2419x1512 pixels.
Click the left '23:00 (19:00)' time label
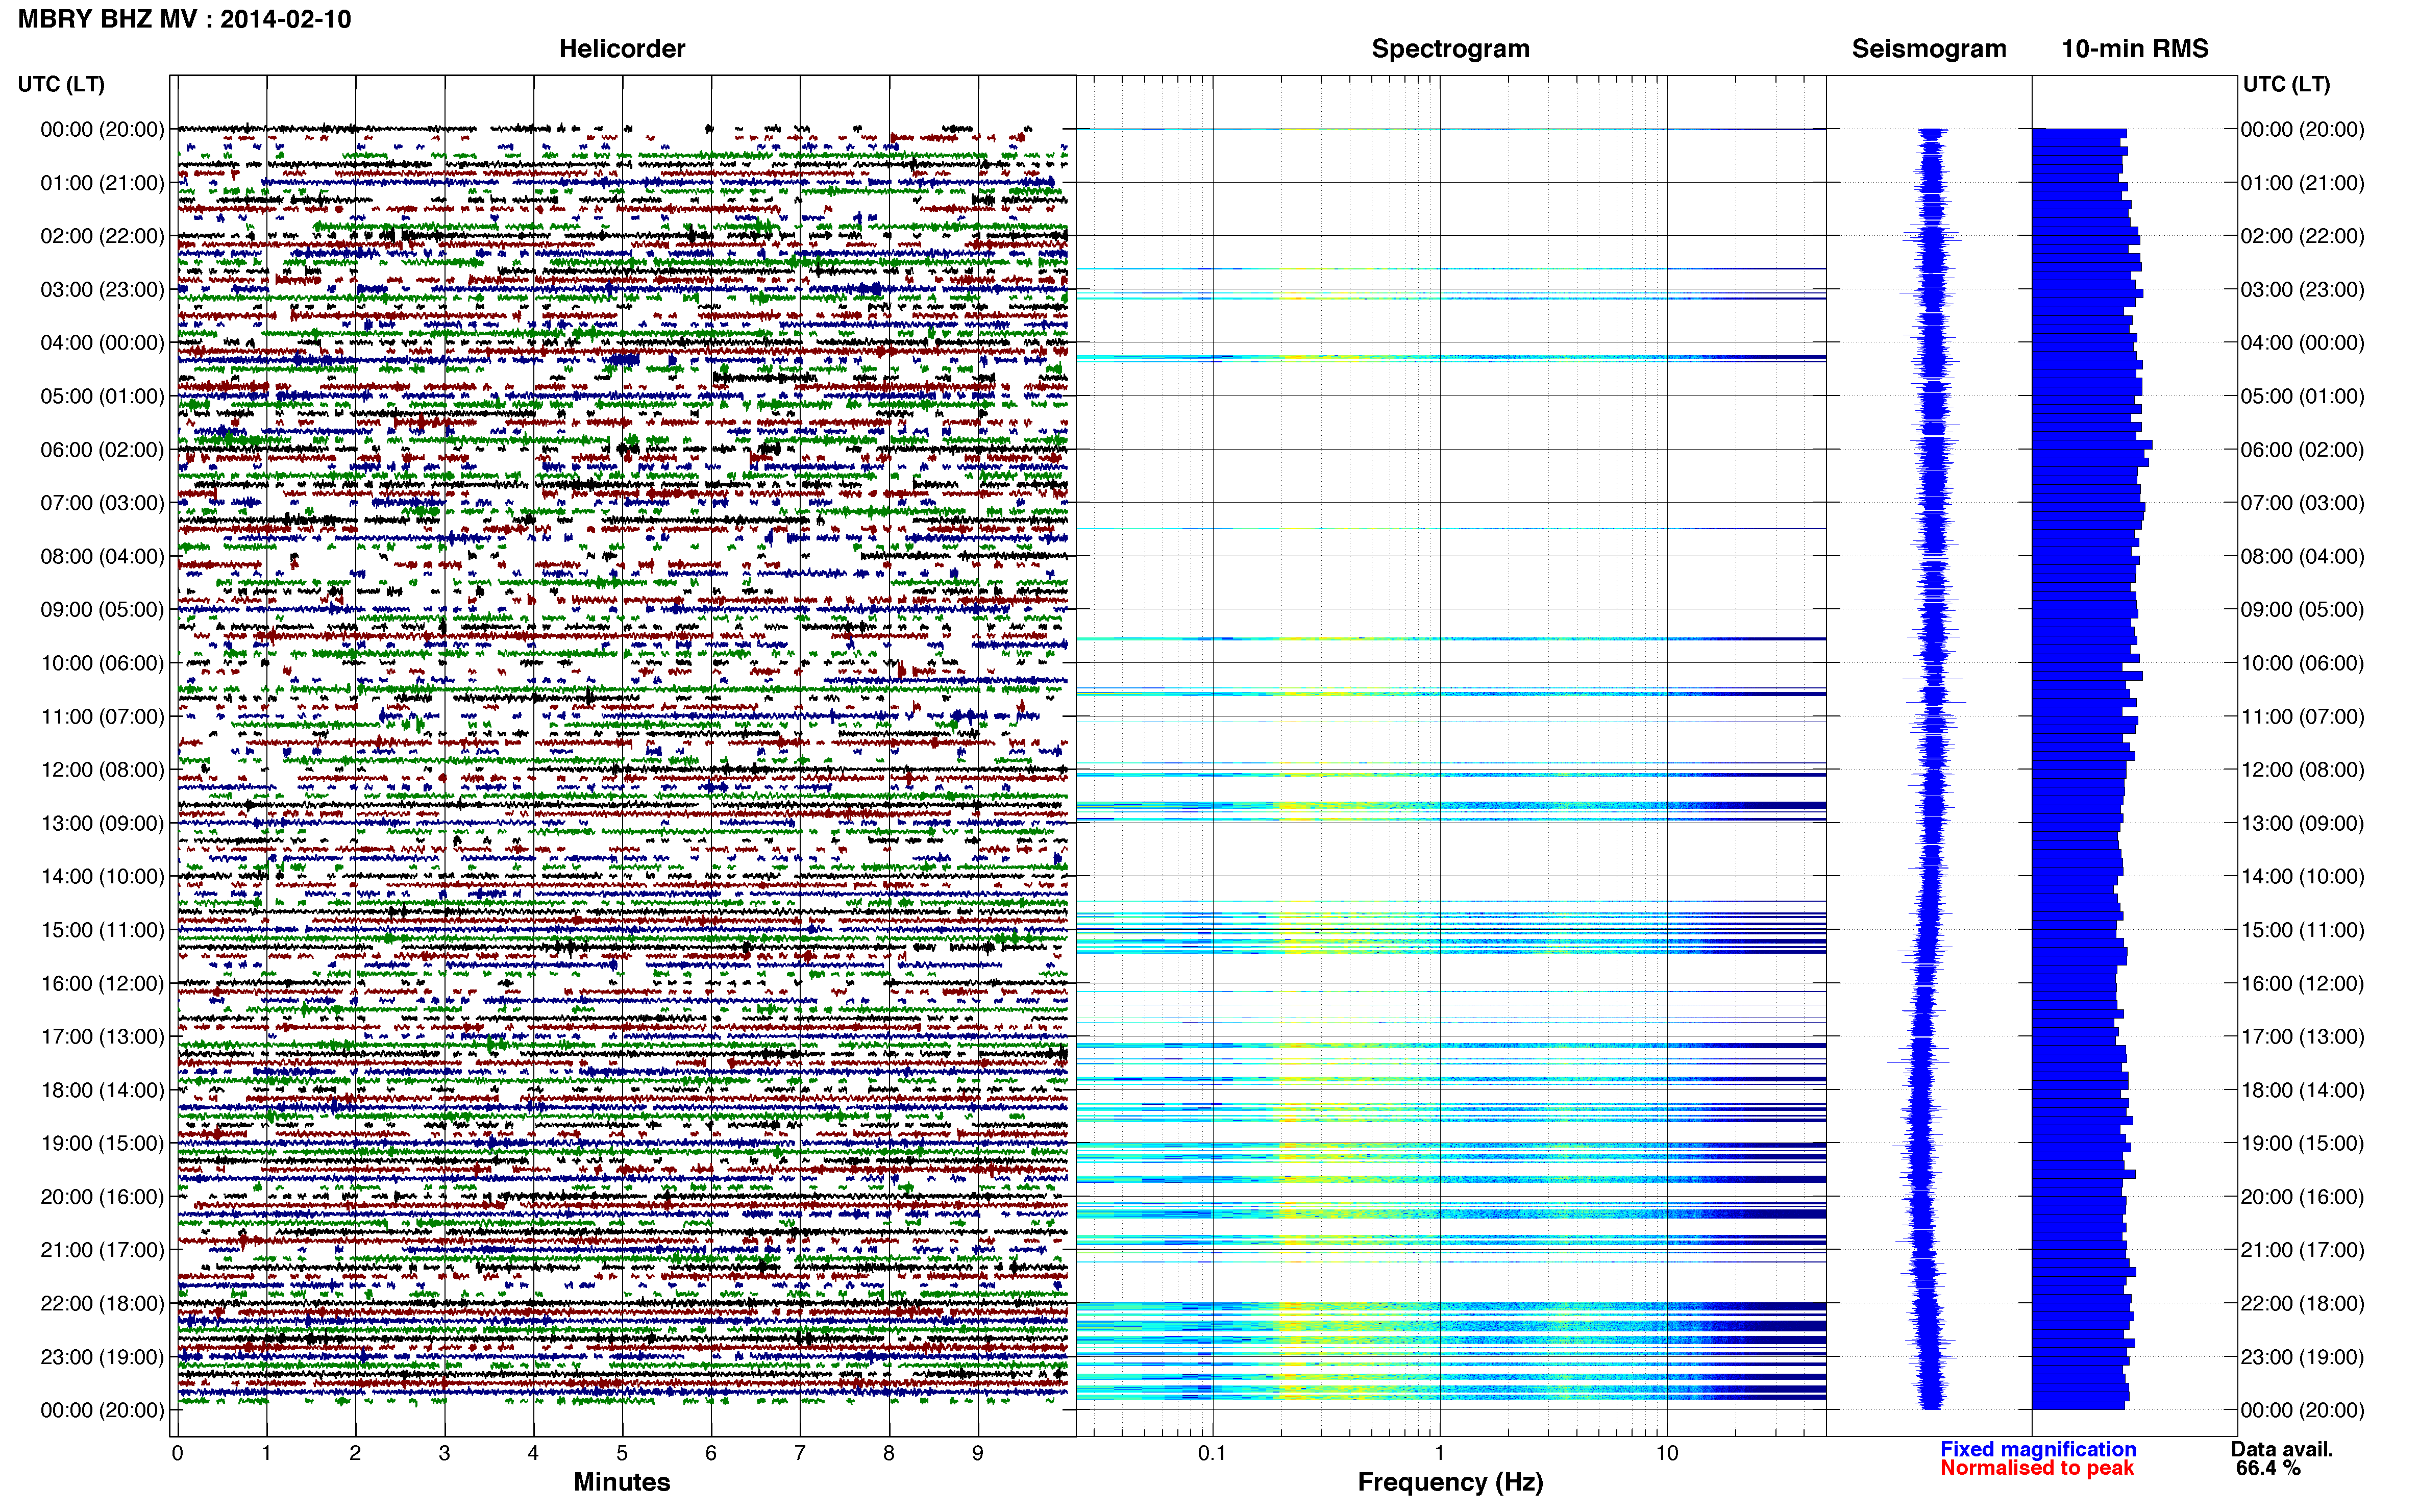[x=102, y=1357]
